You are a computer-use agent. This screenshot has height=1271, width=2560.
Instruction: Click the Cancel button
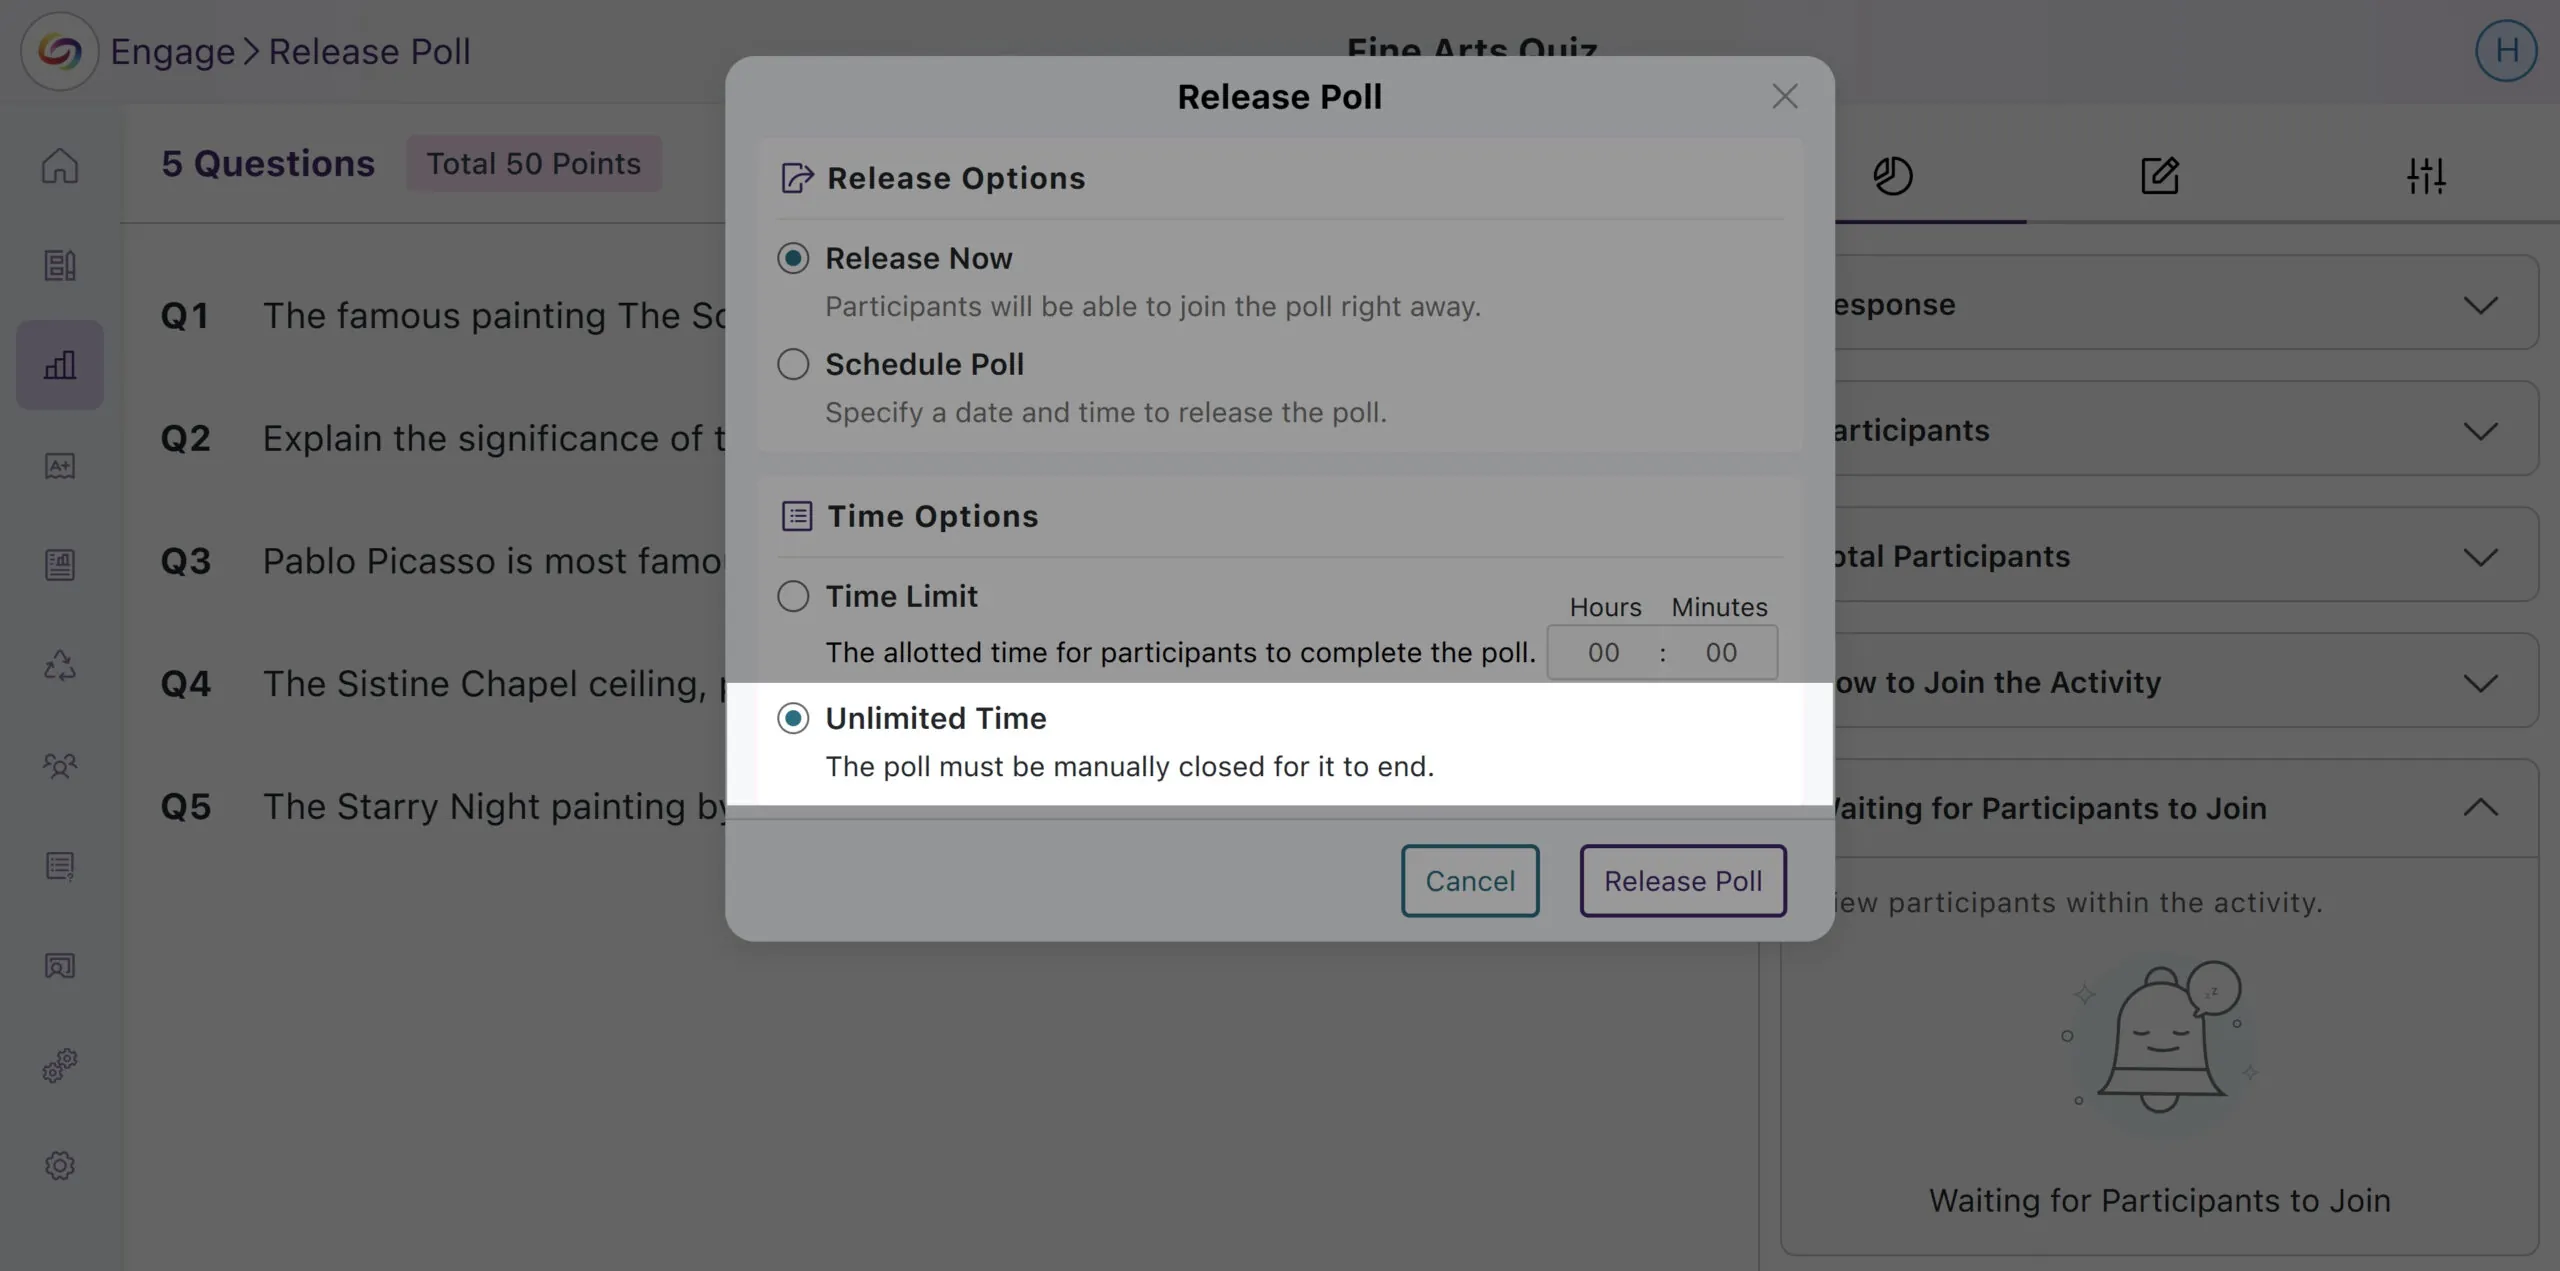click(x=1470, y=881)
